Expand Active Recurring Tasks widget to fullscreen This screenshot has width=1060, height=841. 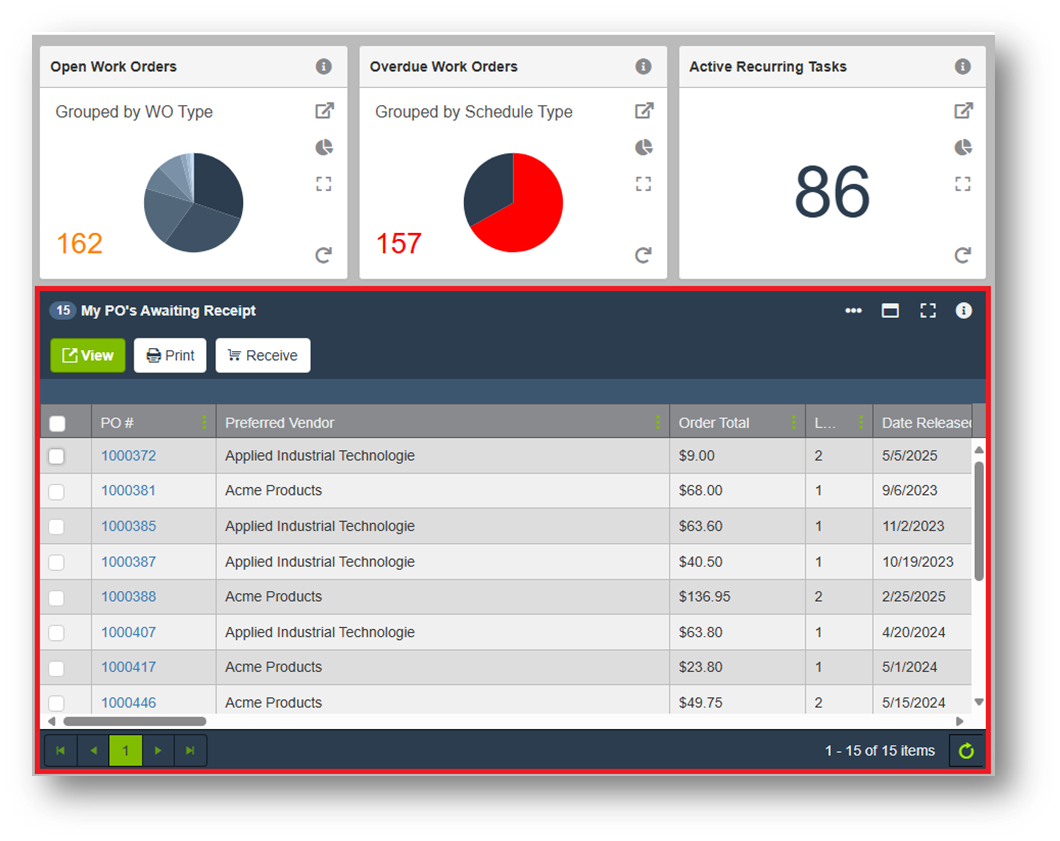pos(962,184)
